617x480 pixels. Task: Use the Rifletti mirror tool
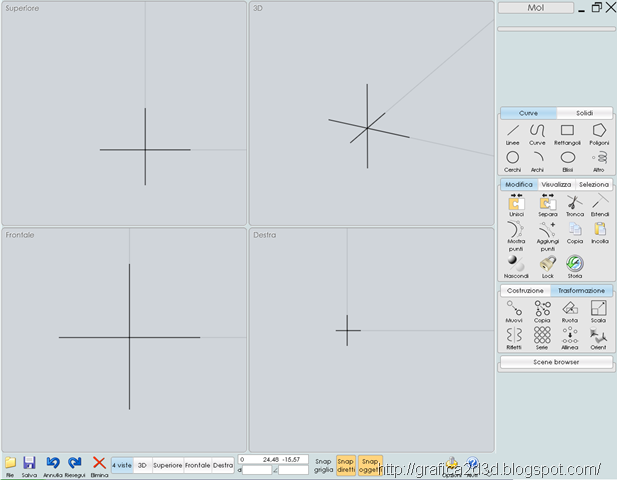[x=514, y=339]
